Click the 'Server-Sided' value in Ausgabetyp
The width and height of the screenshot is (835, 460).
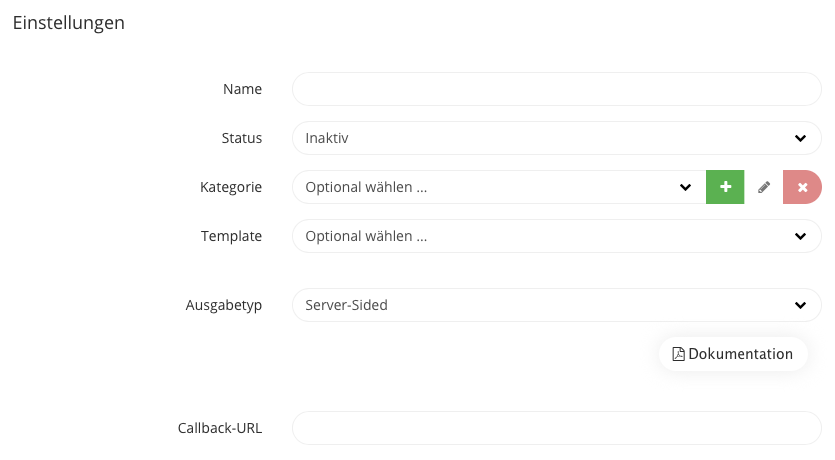346,305
